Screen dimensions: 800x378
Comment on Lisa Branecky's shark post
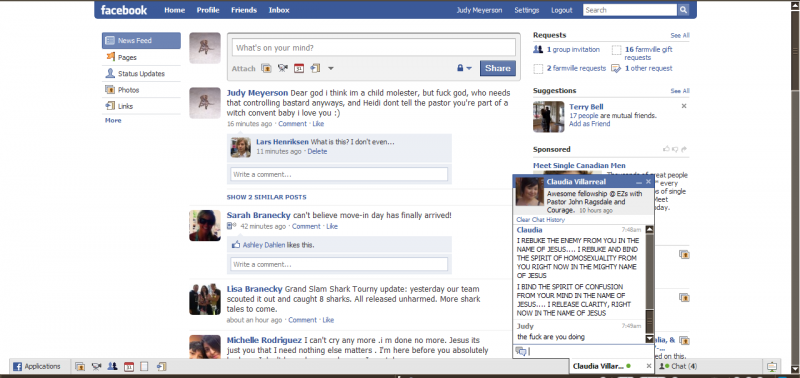click(x=302, y=320)
